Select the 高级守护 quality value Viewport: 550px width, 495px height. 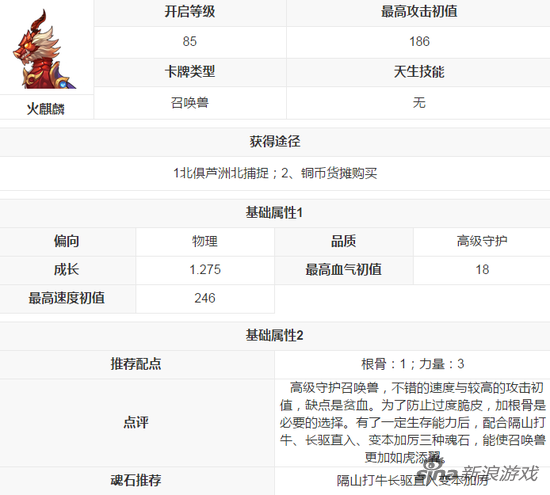[x=482, y=241]
